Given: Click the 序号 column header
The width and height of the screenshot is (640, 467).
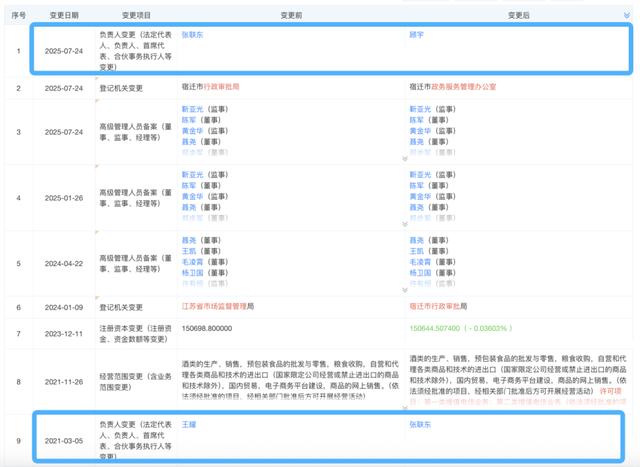Looking at the screenshot, I should (x=18, y=16).
